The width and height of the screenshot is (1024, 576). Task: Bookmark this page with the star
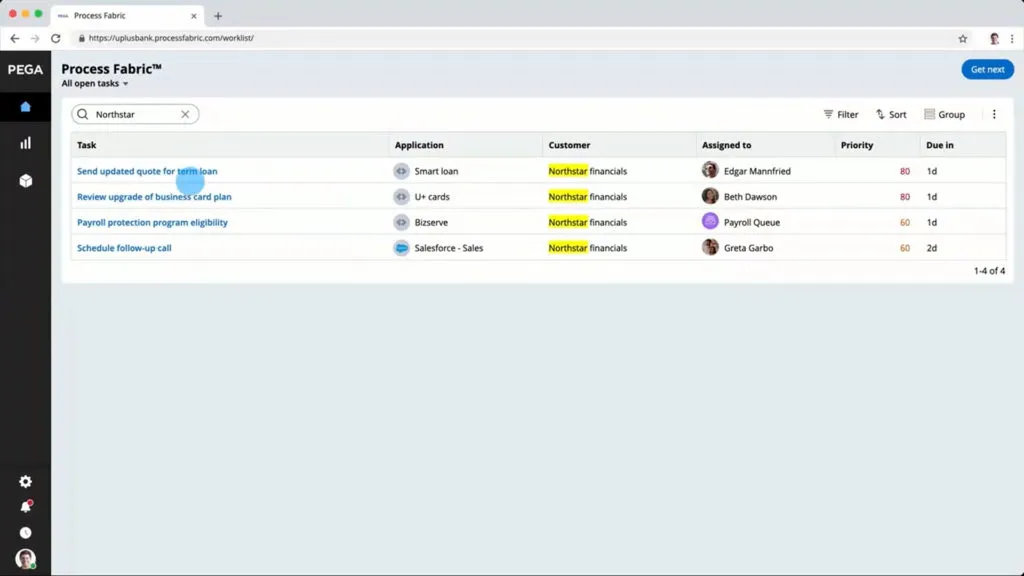coord(963,39)
